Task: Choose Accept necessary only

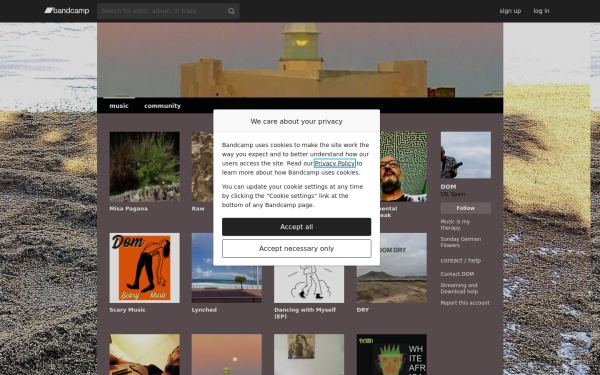Action: (297, 249)
